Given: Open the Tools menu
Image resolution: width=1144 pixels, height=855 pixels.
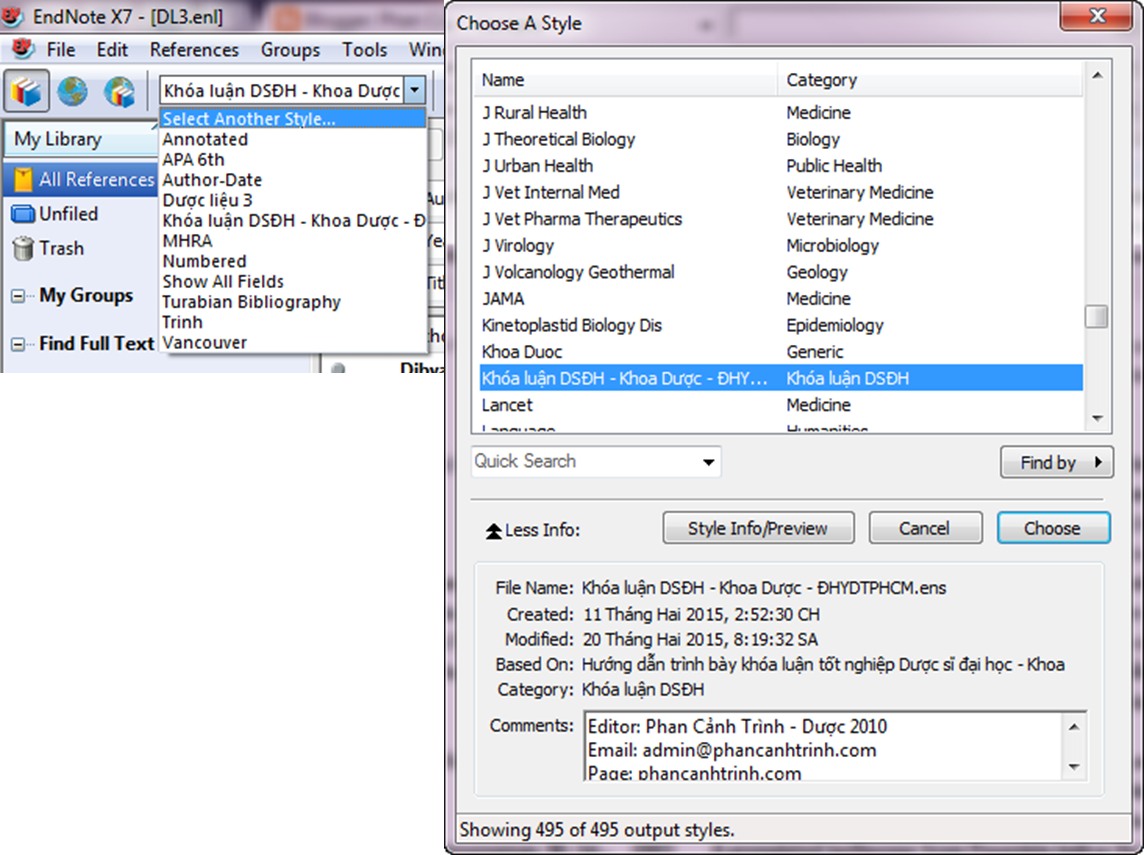Looking at the screenshot, I should coord(365,50).
